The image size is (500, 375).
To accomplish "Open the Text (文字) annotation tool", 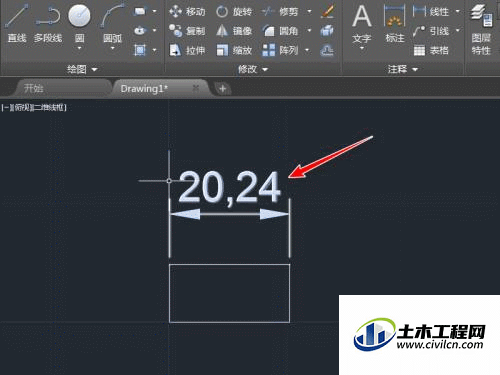I will click(362, 27).
